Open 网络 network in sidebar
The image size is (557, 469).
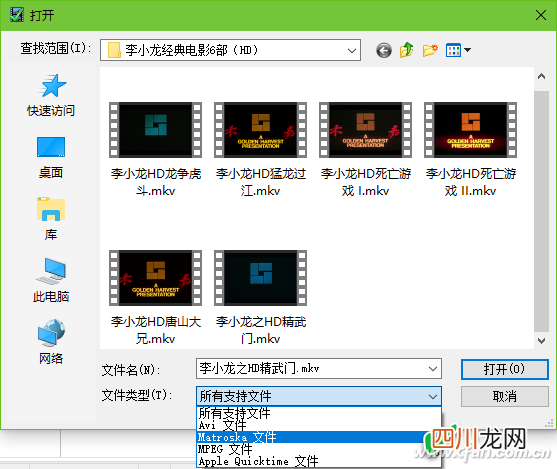(51, 341)
